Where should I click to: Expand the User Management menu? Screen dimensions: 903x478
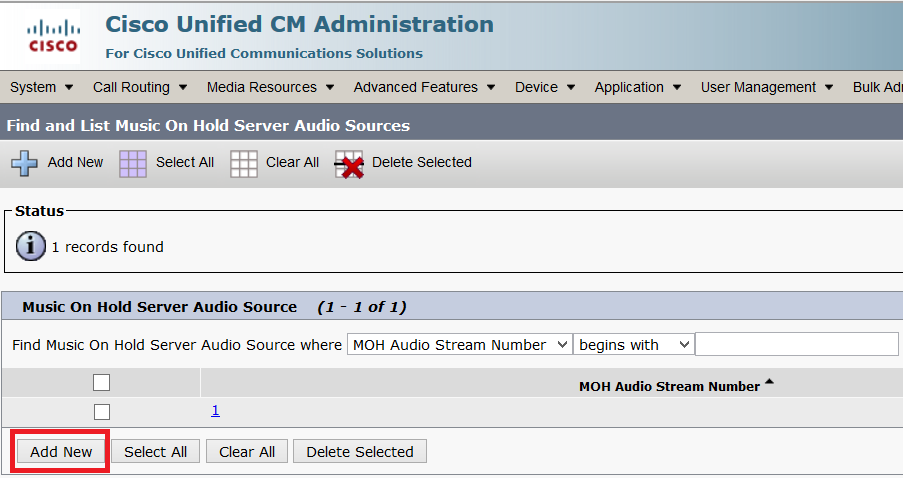click(x=767, y=87)
